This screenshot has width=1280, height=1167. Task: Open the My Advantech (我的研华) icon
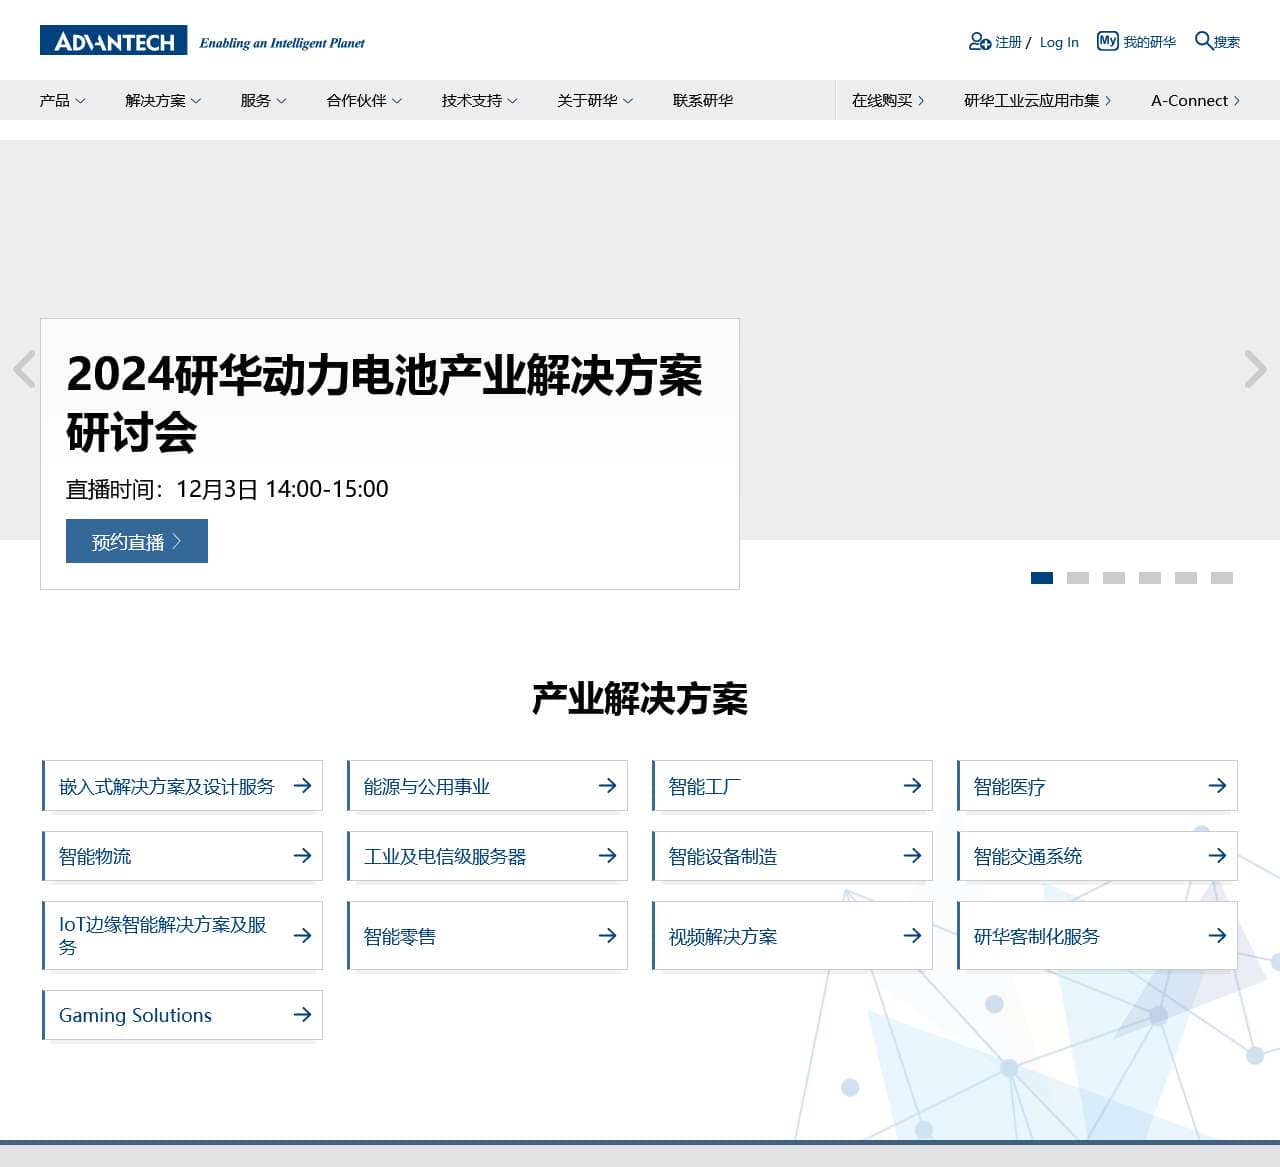[1107, 41]
